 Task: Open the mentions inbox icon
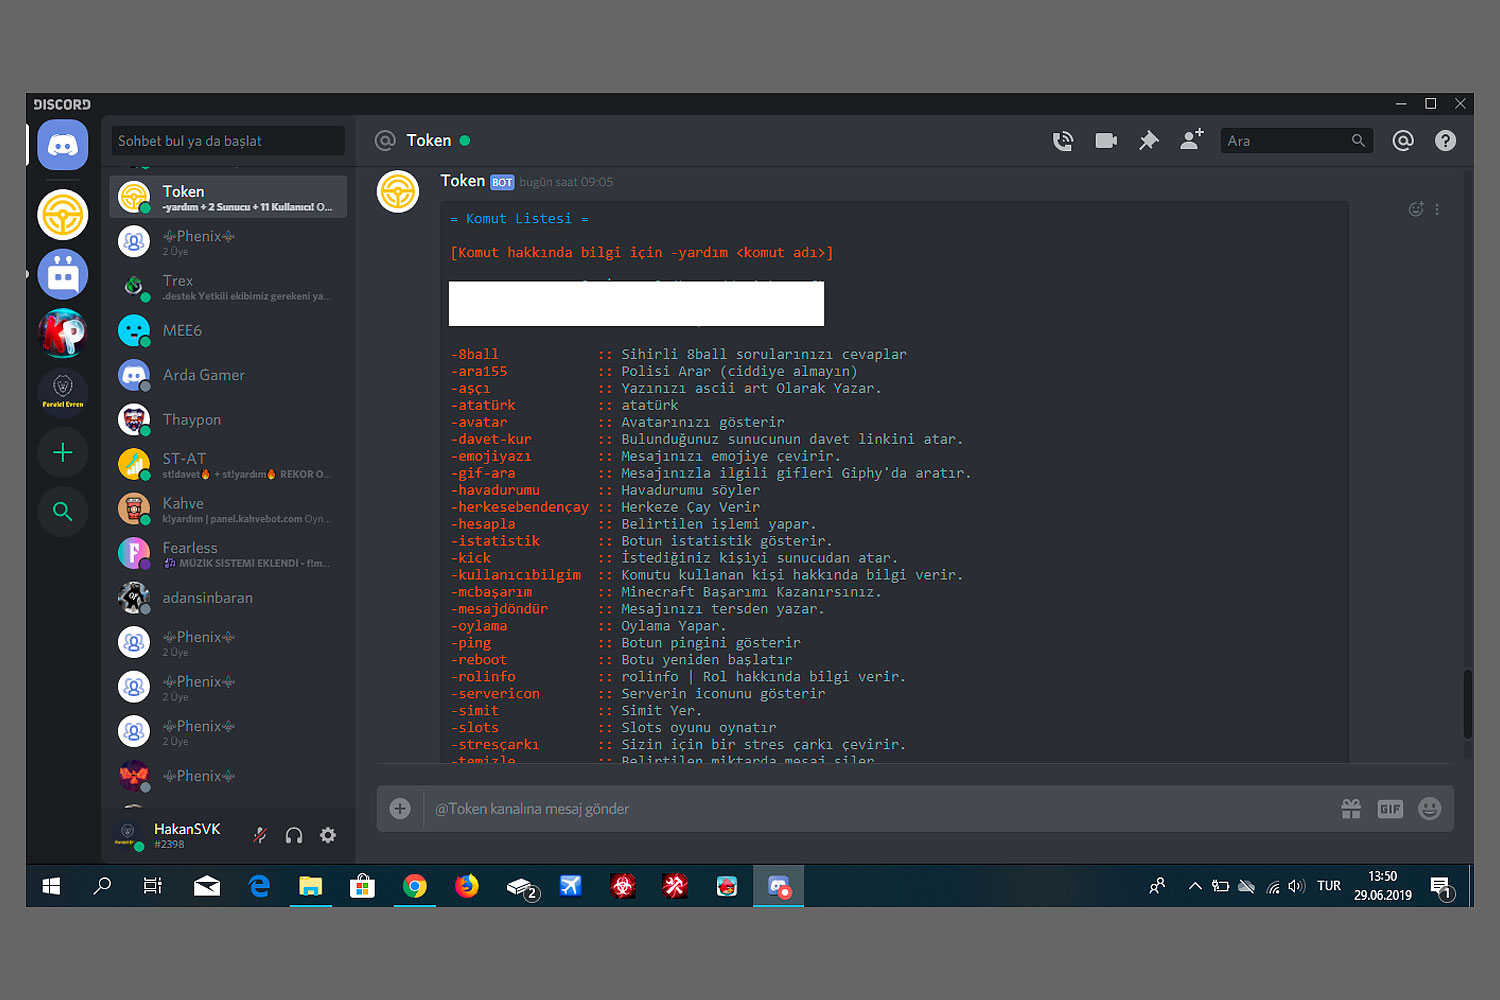pyautogui.click(x=1403, y=141)
